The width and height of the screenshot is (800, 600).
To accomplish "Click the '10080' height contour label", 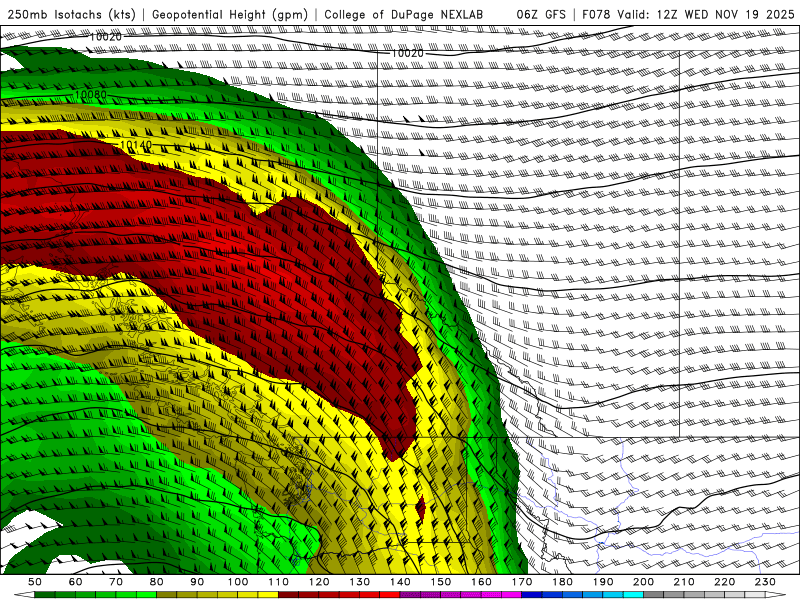I will 91,94.
